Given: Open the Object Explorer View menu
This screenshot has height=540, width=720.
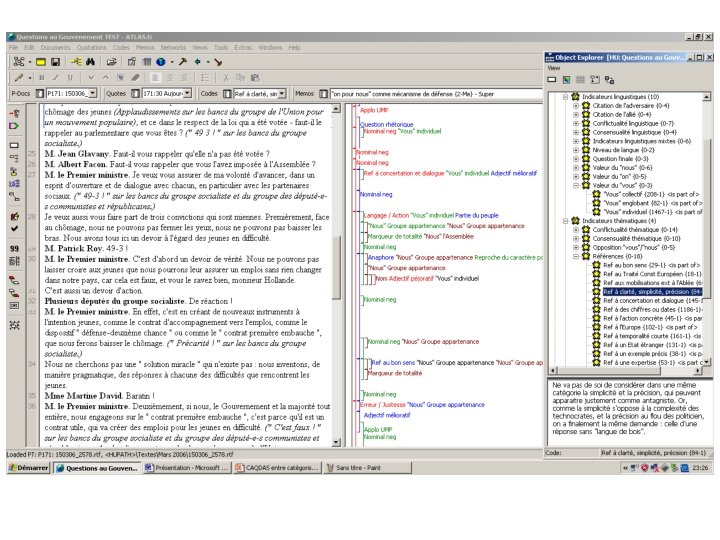Looking at the screenshot, I should [x=552, y=69].
